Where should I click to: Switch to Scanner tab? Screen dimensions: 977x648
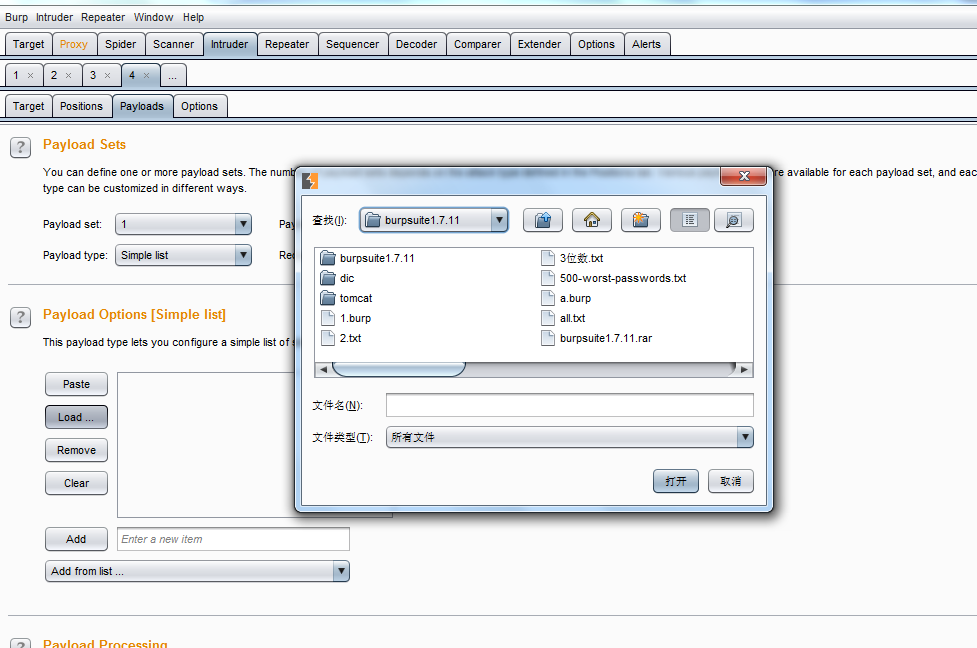(173, 44)
